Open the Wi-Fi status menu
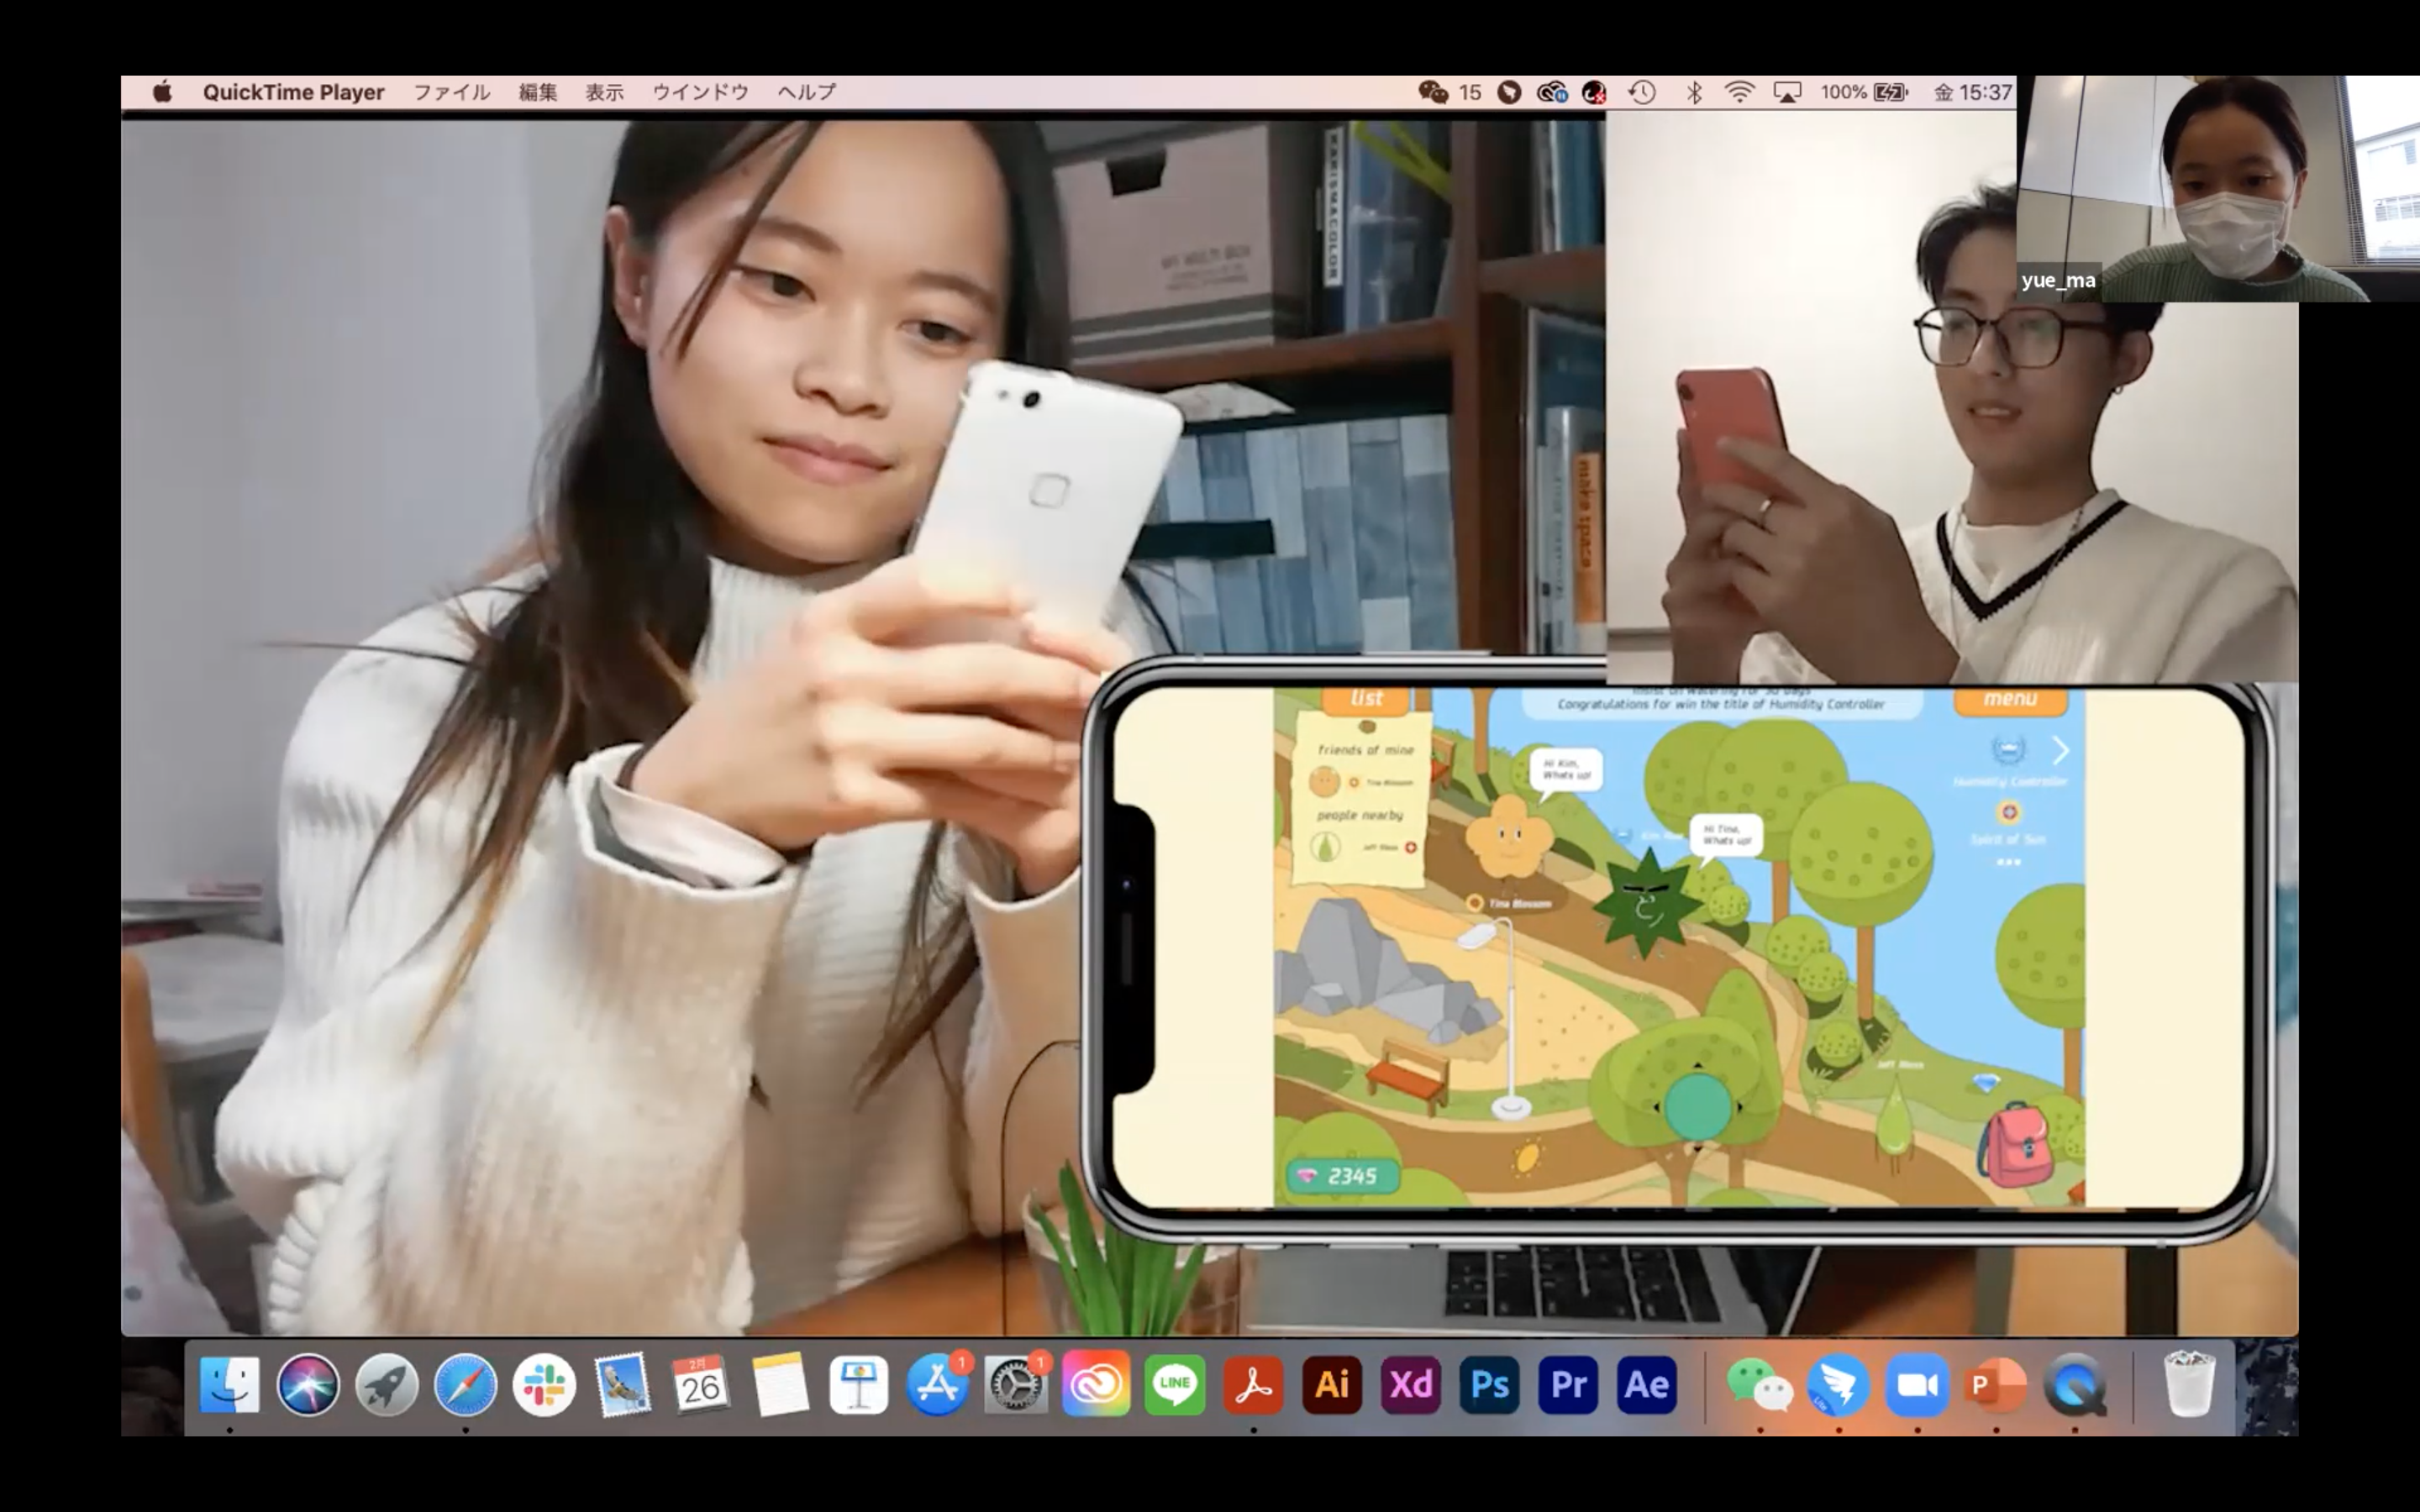Image resolution: width=2420 pixels, height=1512 pixels. tap(1739, 92)
